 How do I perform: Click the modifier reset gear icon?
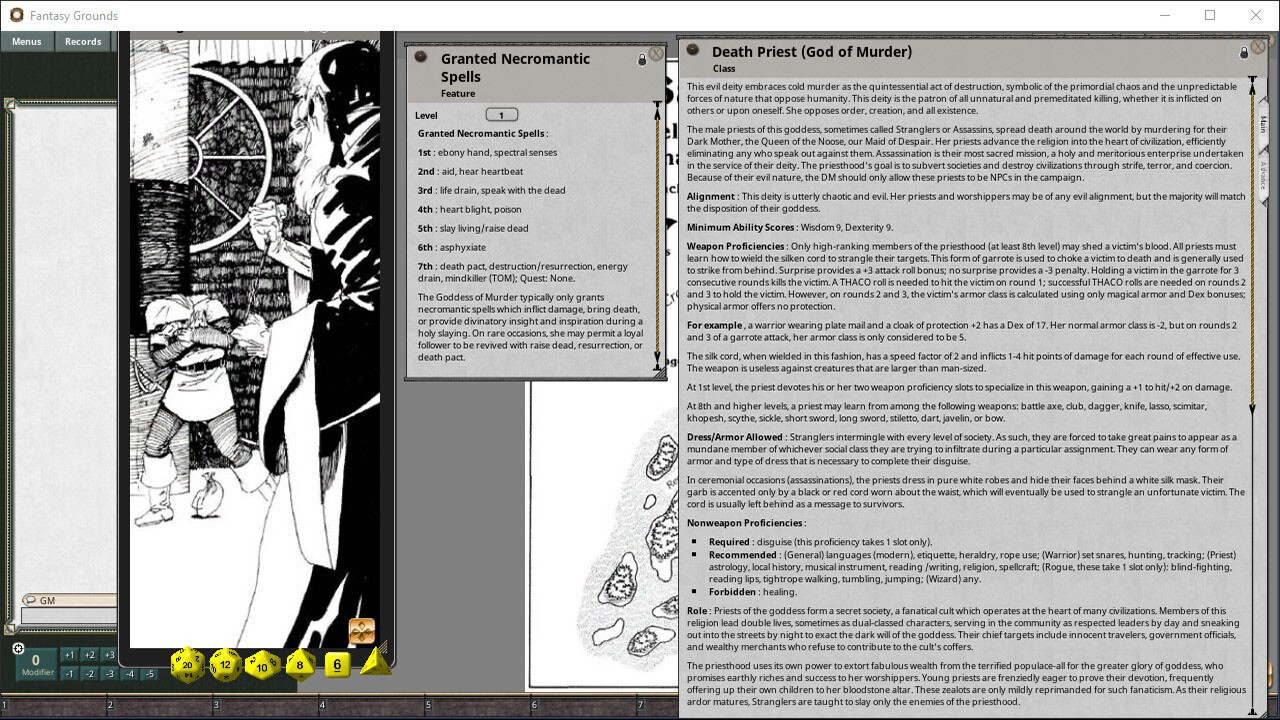coord(18,648)
